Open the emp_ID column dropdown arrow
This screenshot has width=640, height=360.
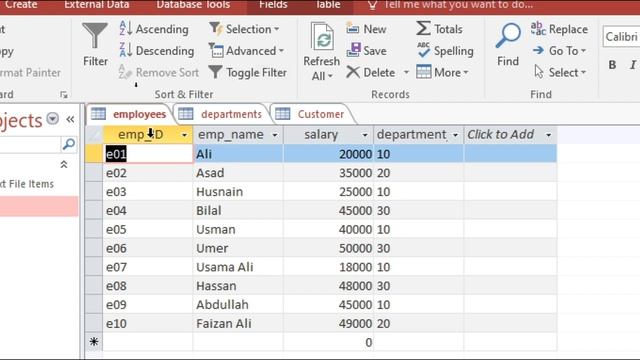184,135
